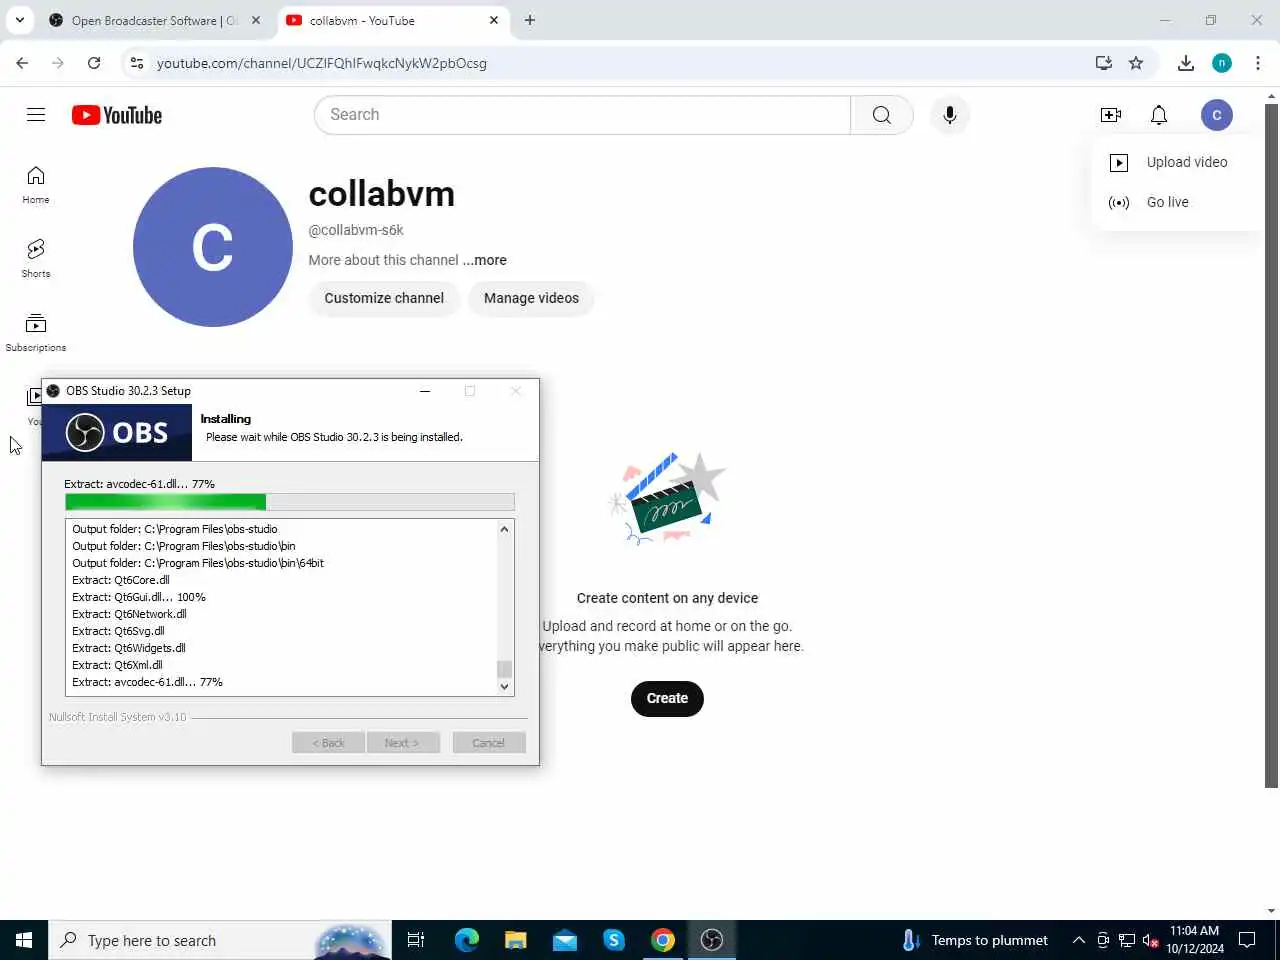Switch to OBS installer on the taskbar
1280x960 pixels.
[x=712, y=940]
